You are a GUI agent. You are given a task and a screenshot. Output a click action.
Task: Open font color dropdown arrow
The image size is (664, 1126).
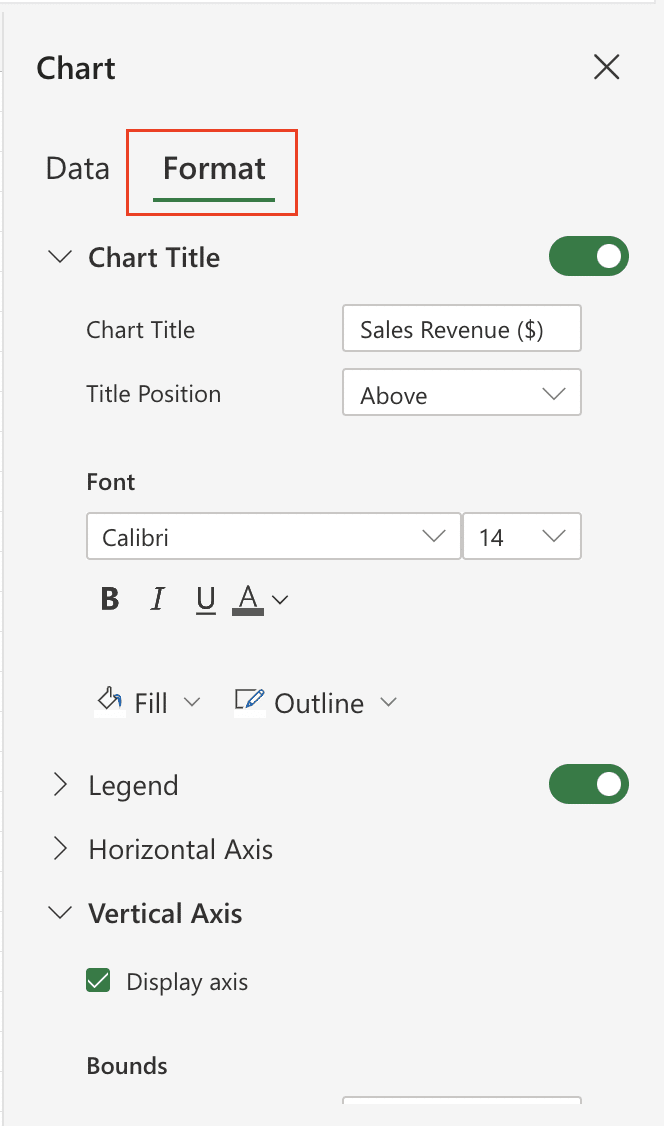click(281, 600)
